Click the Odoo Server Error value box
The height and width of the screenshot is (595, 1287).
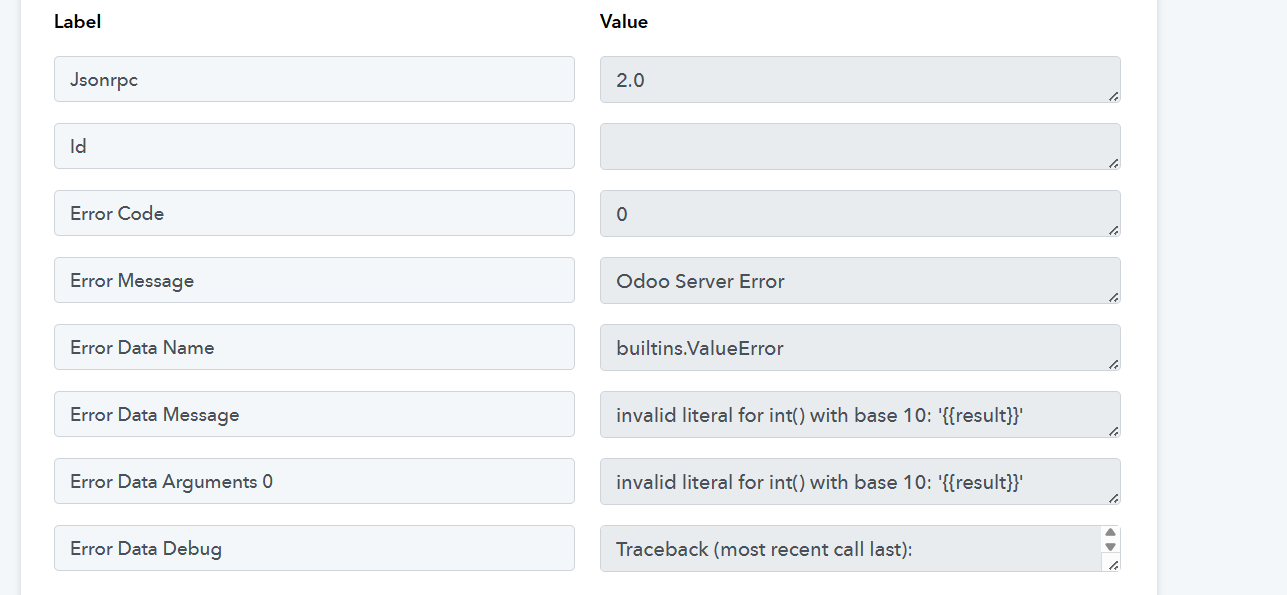click(860, 280)
